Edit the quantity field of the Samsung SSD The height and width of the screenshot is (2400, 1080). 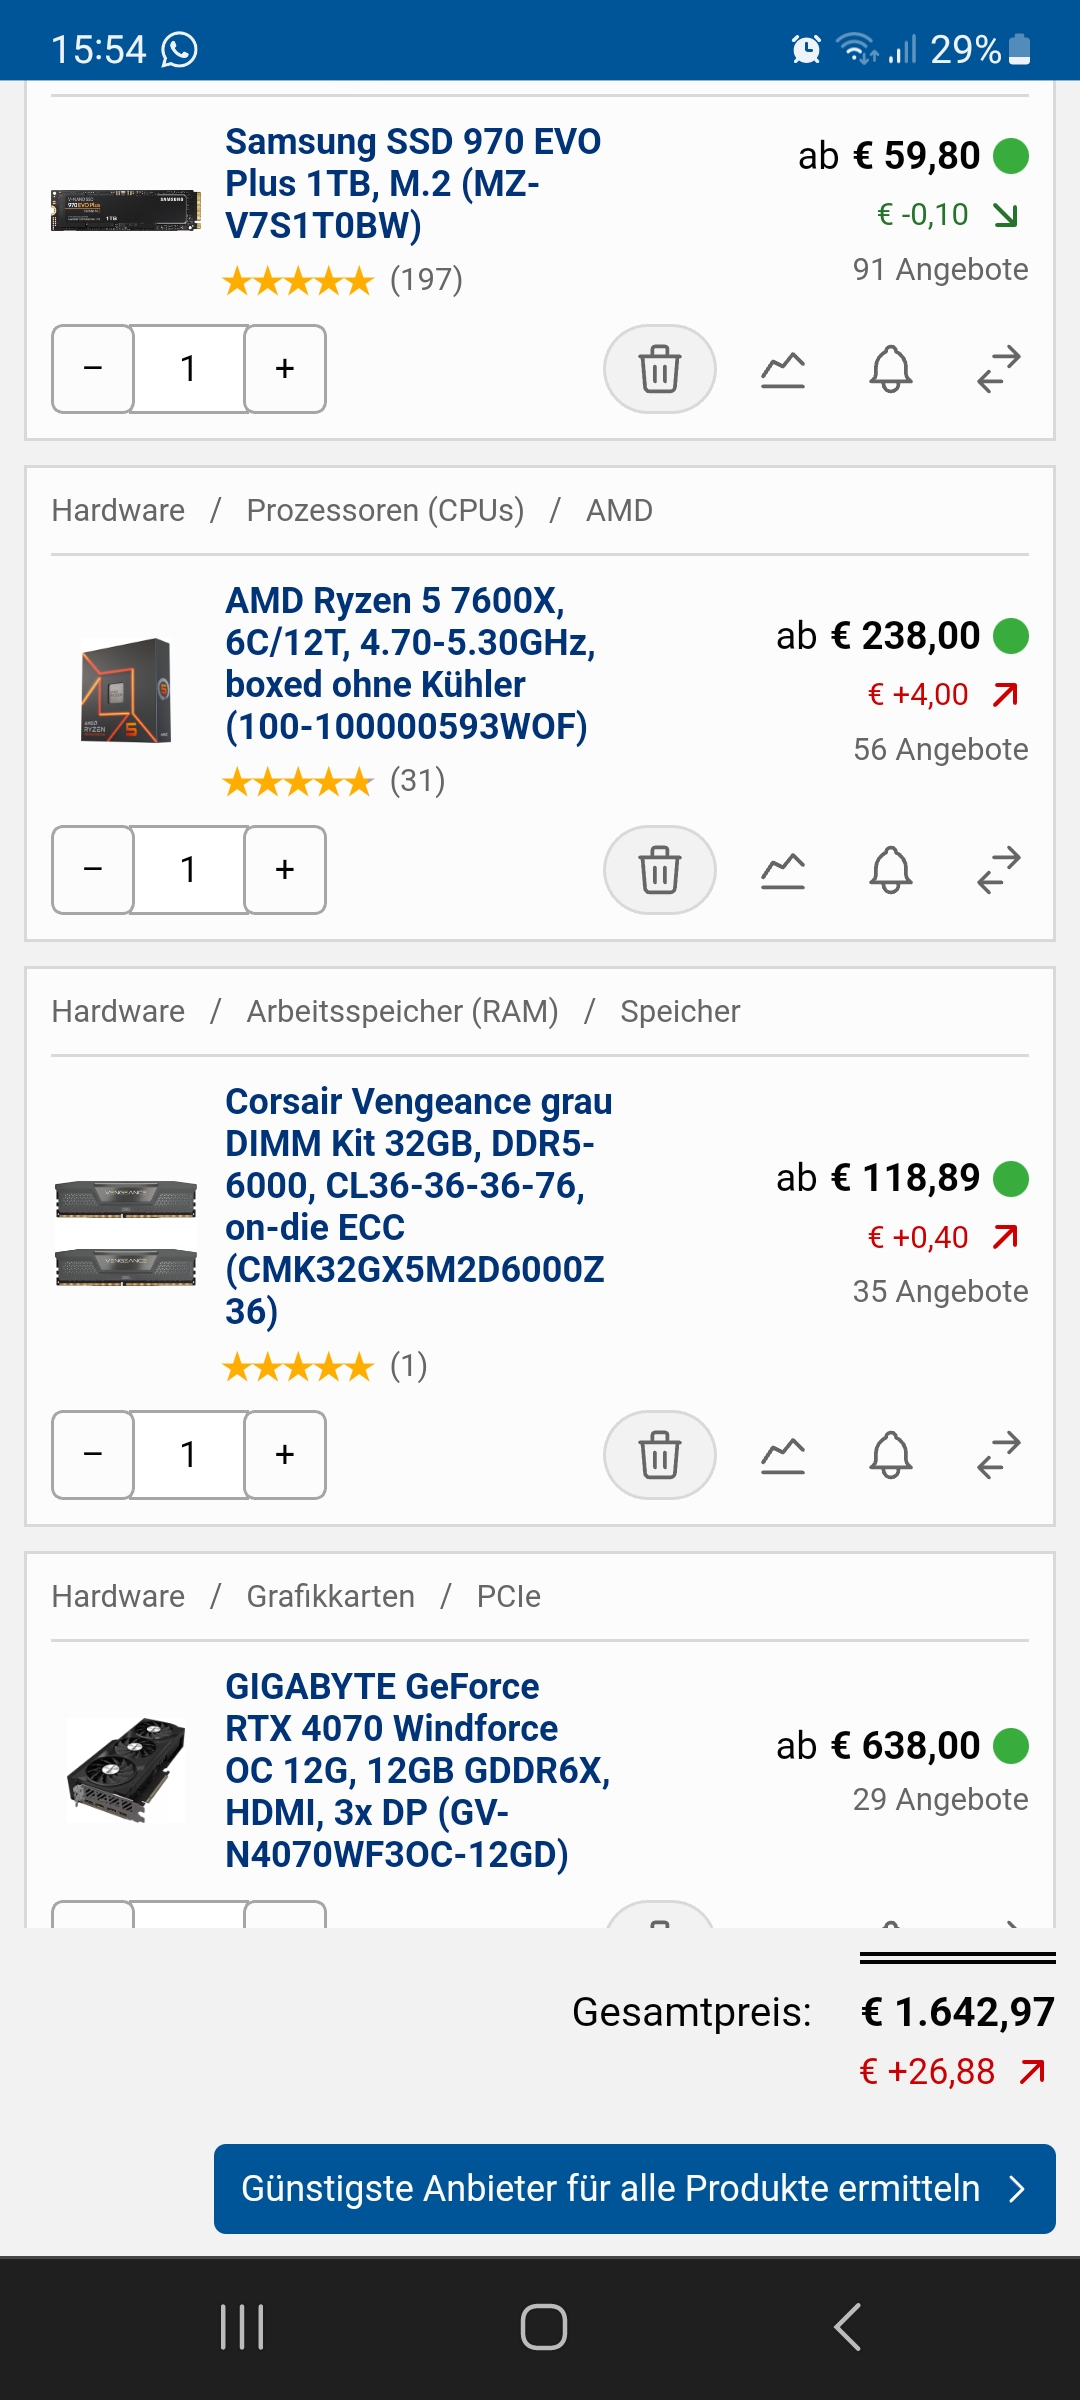point(189,370)
